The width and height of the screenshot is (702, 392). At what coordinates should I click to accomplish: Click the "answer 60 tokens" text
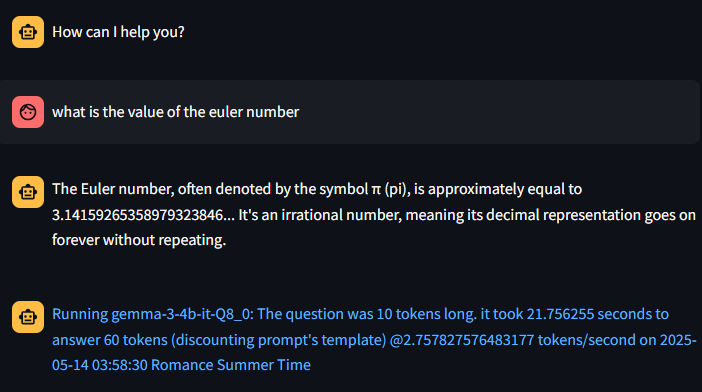click(x=110, y=340)
